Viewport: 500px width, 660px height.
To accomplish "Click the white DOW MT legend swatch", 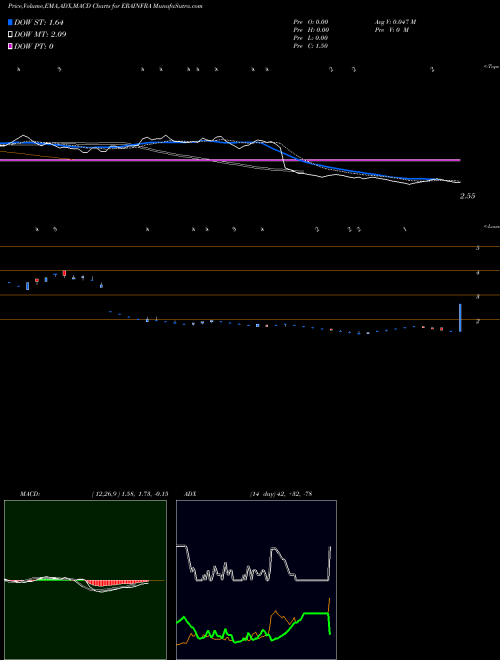I will point(10,34).
